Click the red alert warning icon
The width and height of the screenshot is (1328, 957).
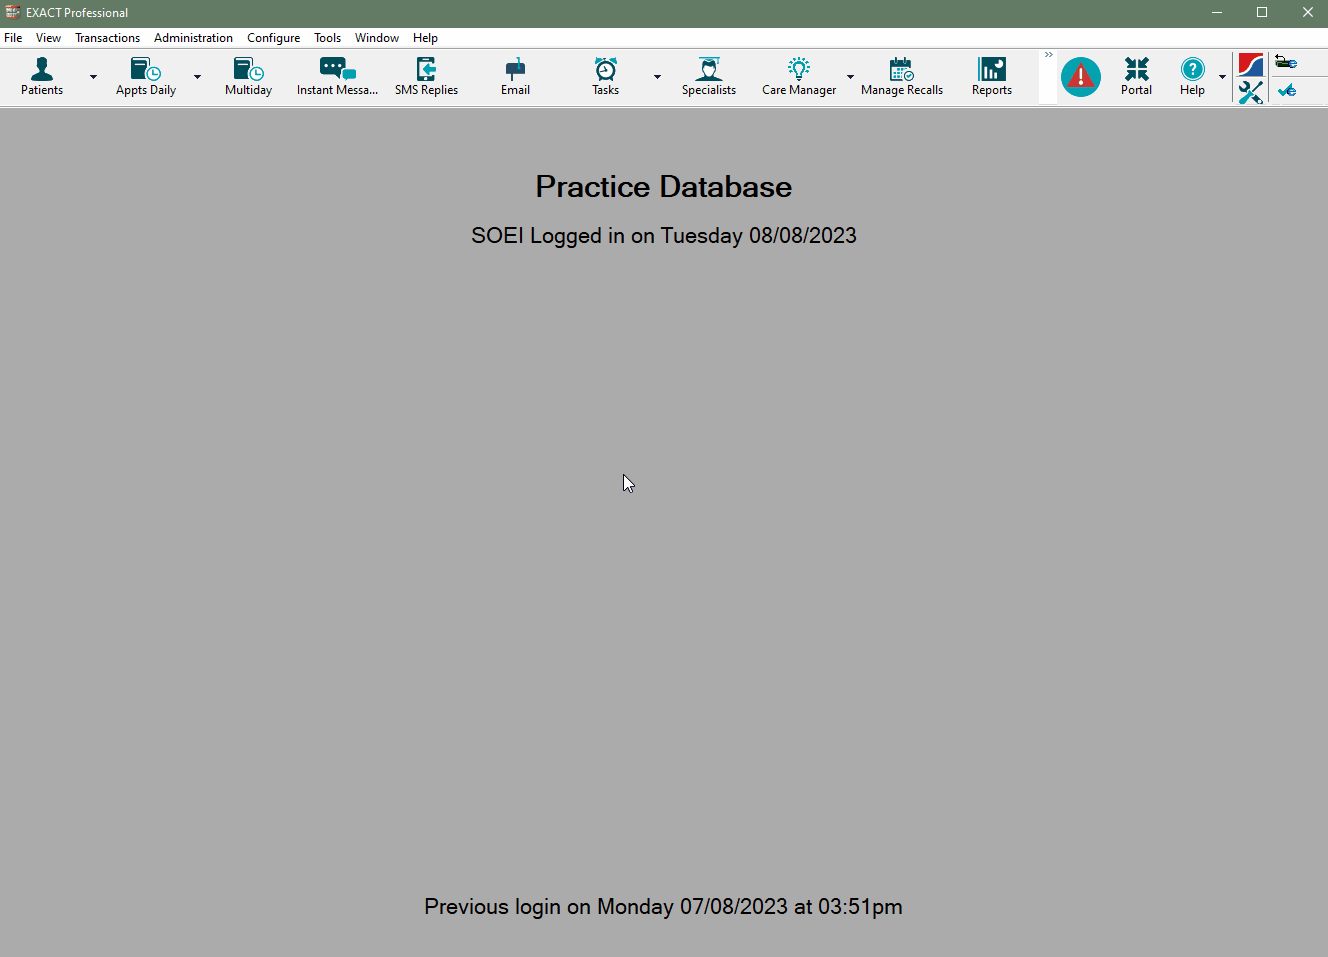pos(1081,76)
